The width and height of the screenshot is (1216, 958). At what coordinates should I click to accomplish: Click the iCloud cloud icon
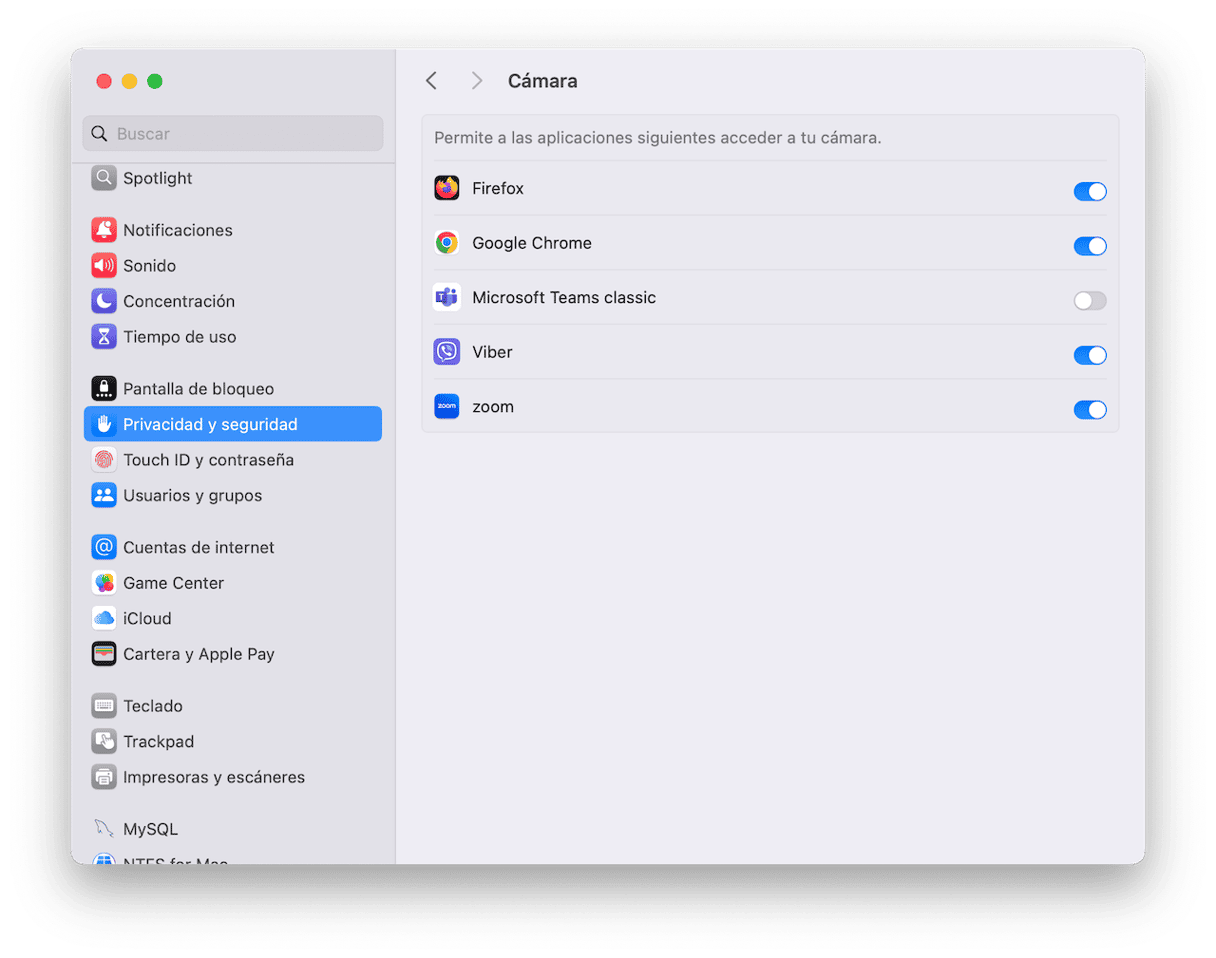pyautogui.click(x=104, y=618)
